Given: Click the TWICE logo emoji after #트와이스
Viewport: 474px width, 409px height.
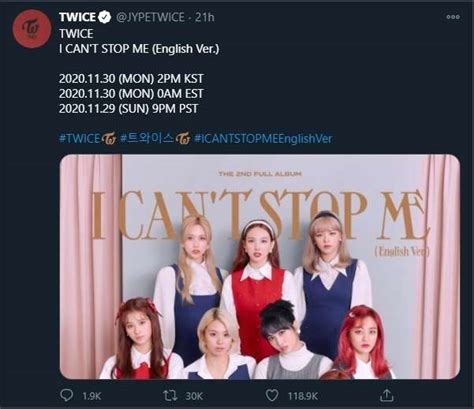Looking at the screenshot, I should (183, 139).
